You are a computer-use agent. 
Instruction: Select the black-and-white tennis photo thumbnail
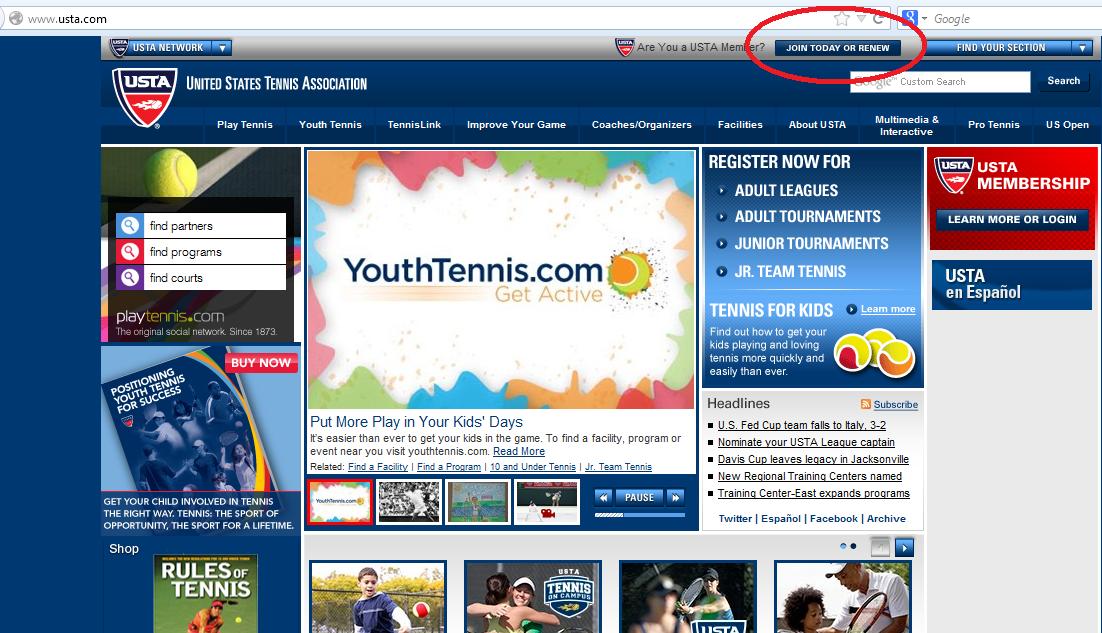(409, 502)
